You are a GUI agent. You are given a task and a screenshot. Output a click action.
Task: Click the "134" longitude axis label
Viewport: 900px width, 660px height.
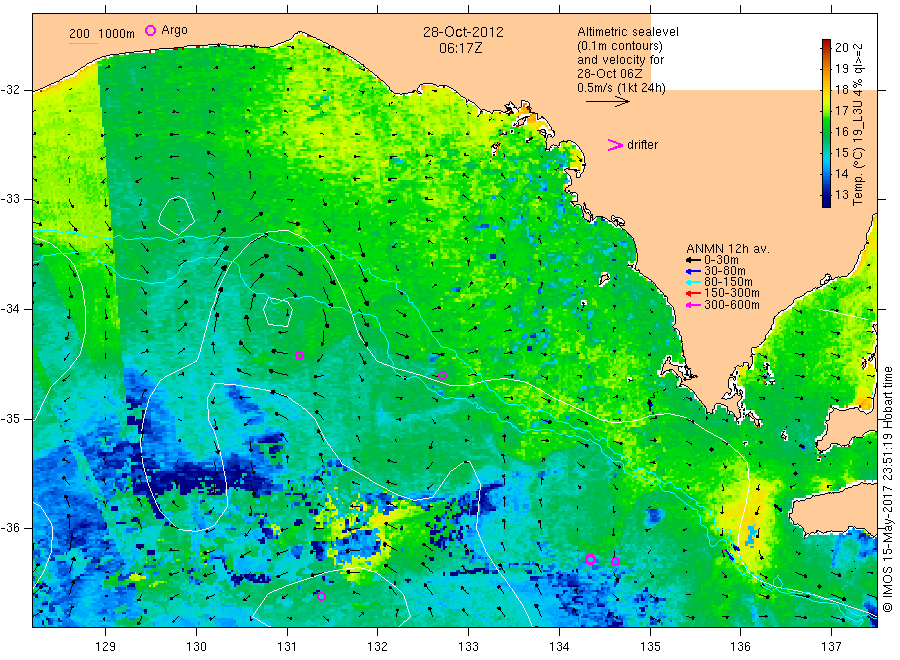point(559,647)
